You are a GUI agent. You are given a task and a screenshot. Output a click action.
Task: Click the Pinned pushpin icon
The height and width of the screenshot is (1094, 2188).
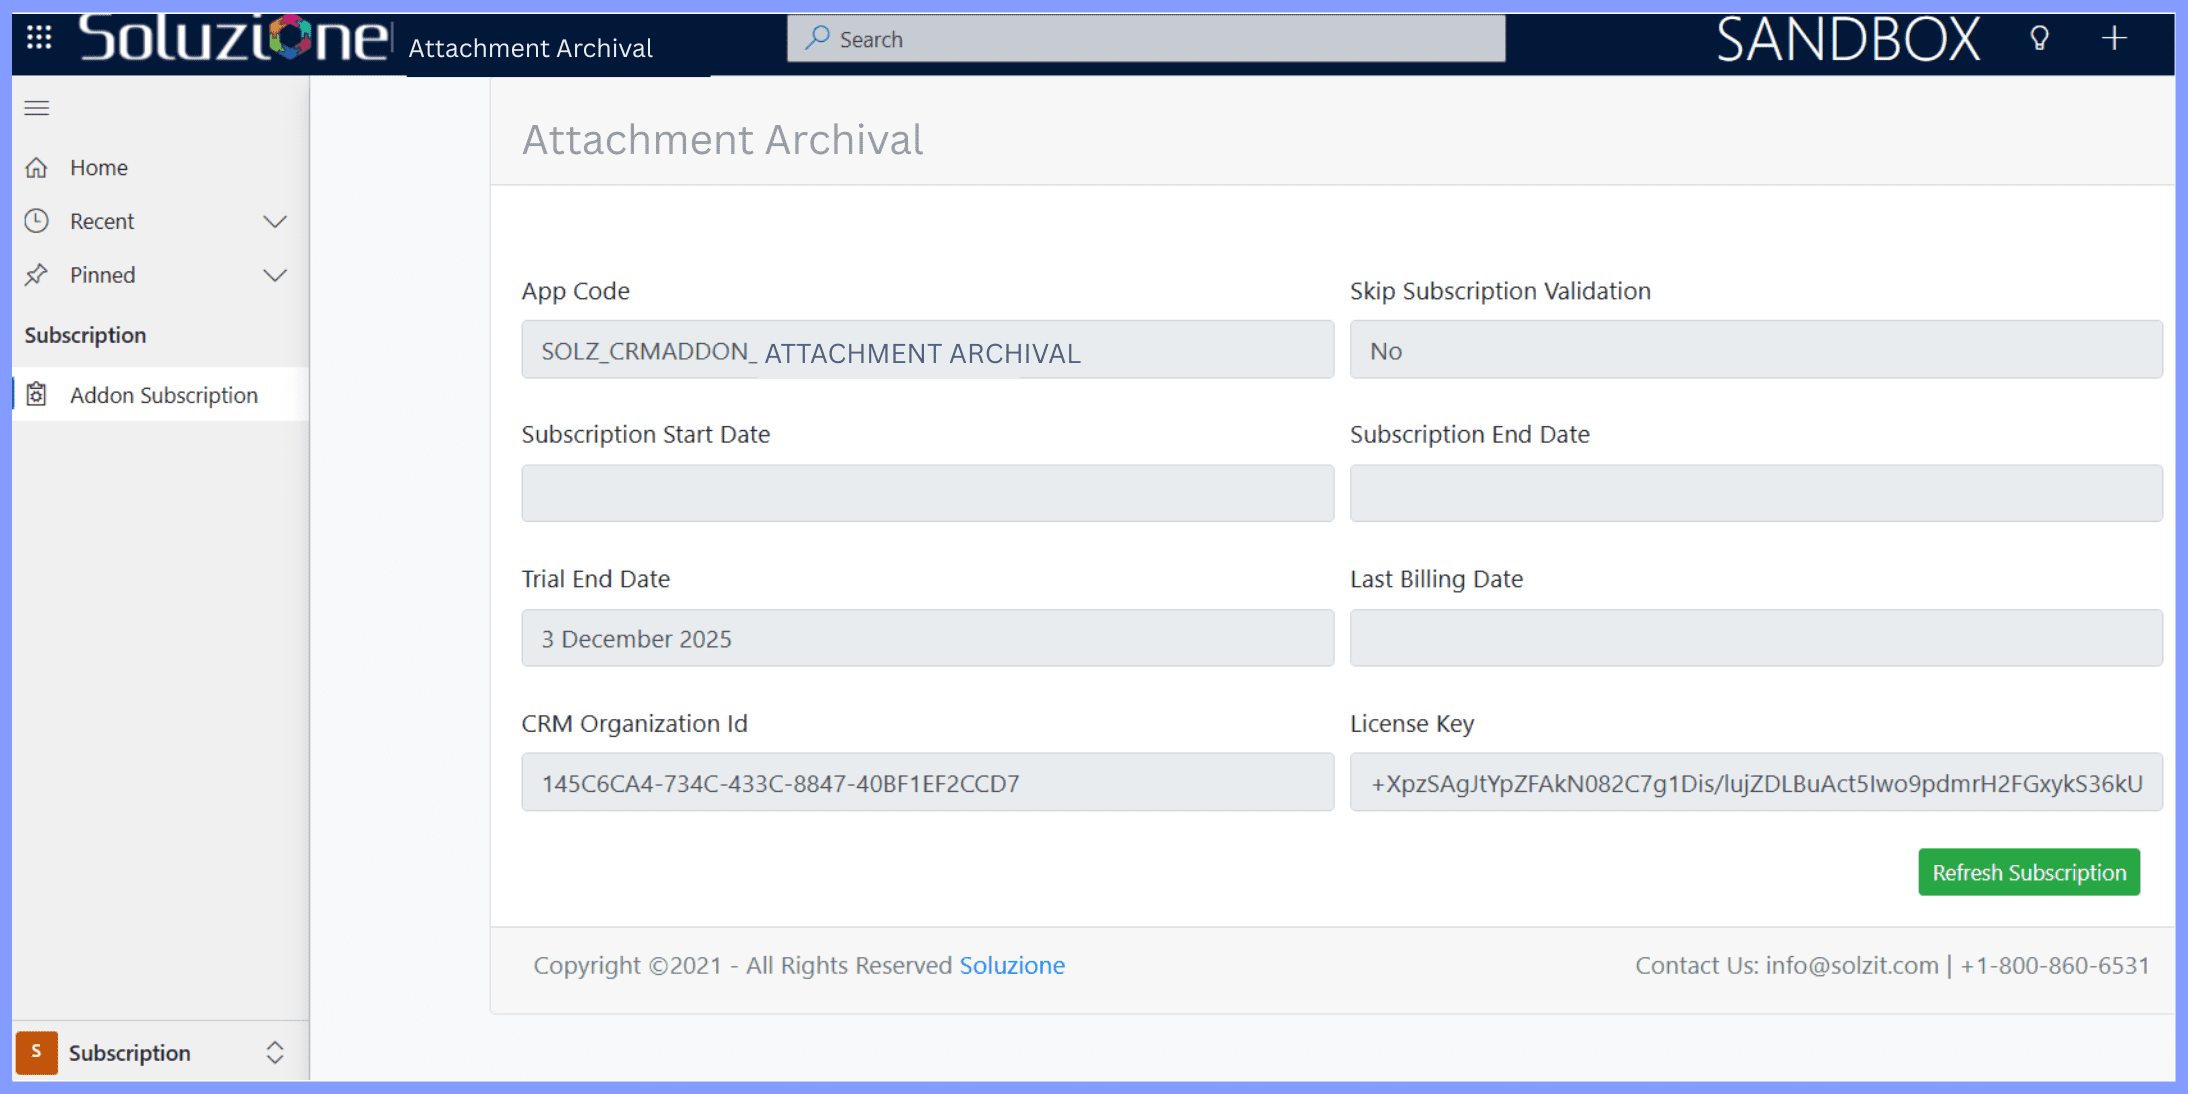pos(37,275)
